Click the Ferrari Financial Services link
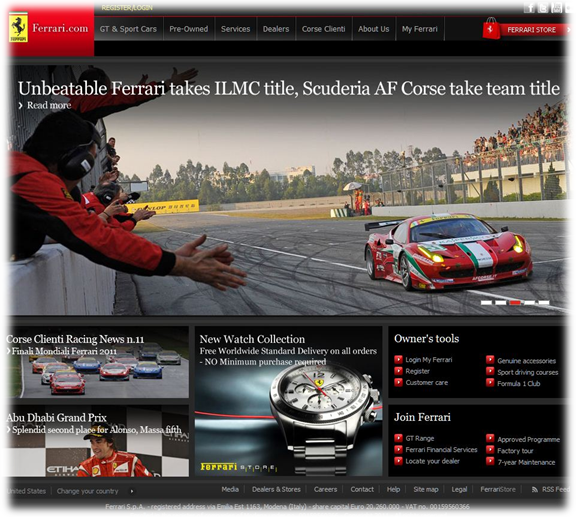This screenshot has height=517, width=576. pyautogui.click(x=441, y=450)
